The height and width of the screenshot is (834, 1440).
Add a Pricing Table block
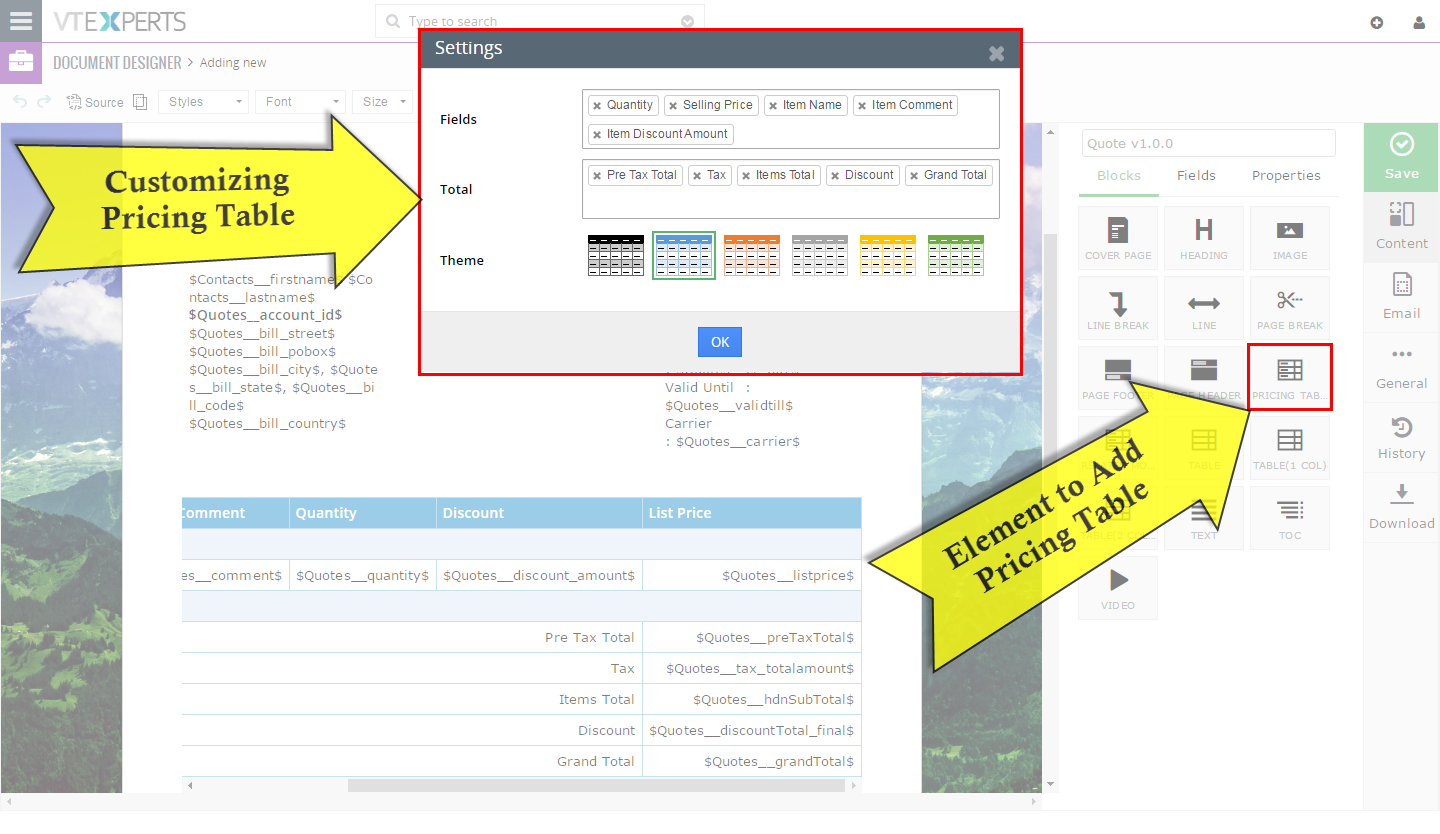pos(1290,378)
